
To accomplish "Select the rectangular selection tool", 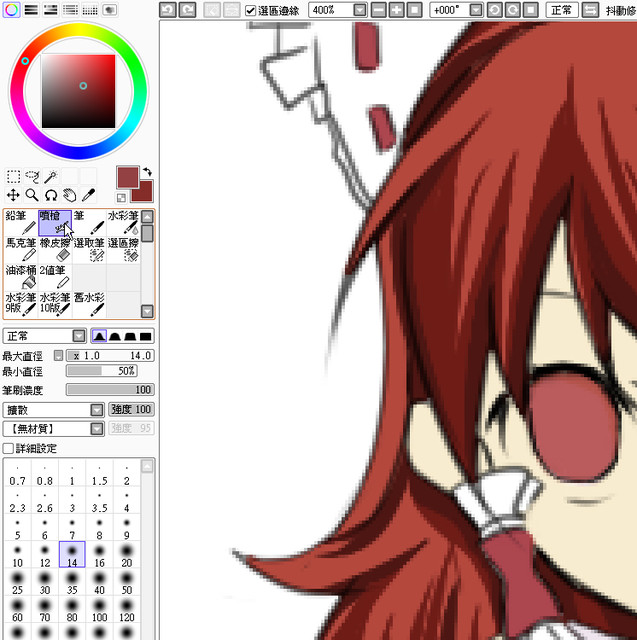I will (x=13, y=177).
